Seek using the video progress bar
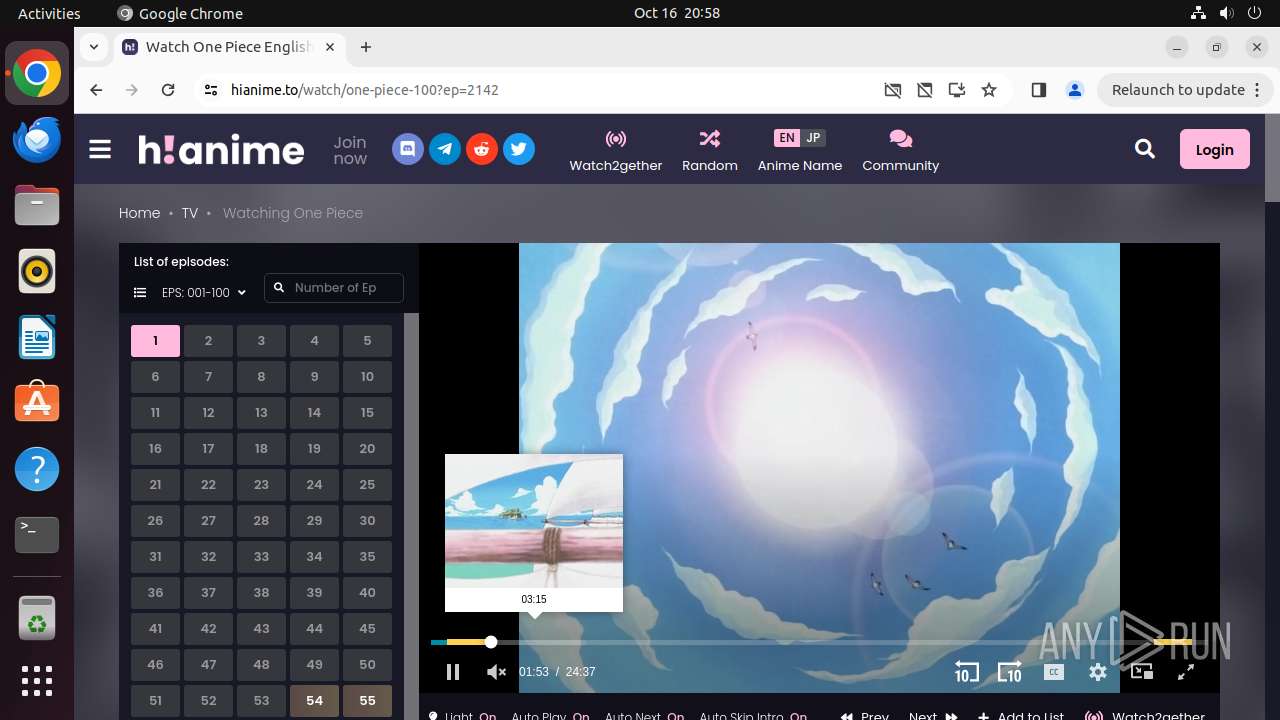The height and width of the screenshot is (720, 1280). tap(811, 642)
